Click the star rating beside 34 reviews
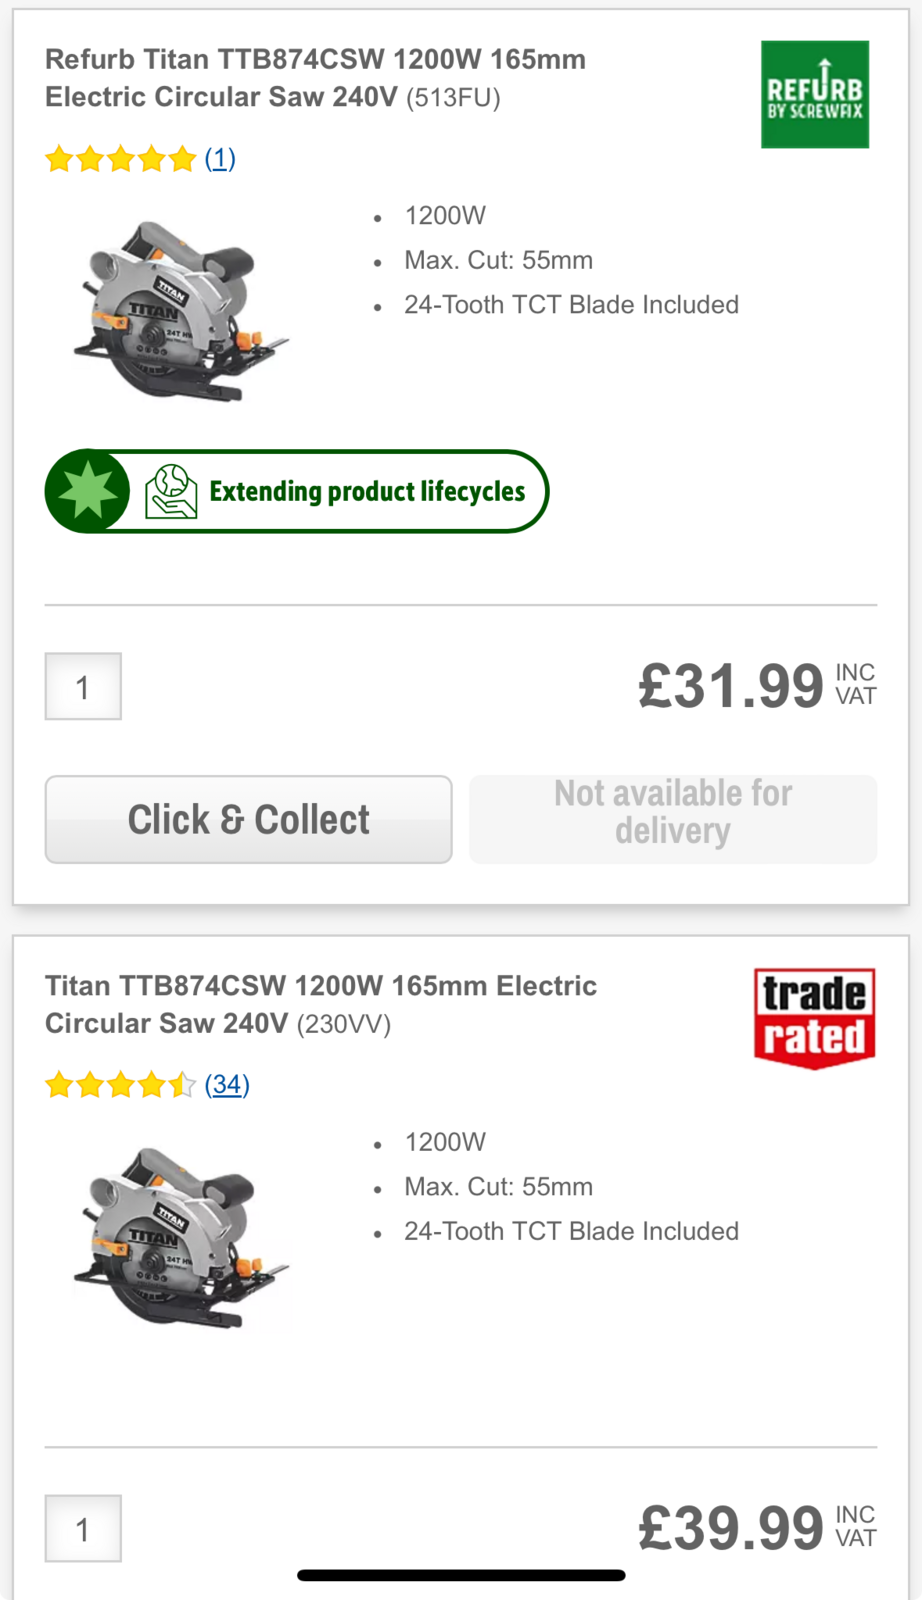The height and width of the screenshot is (1600, 922). tap(120, 1085)
